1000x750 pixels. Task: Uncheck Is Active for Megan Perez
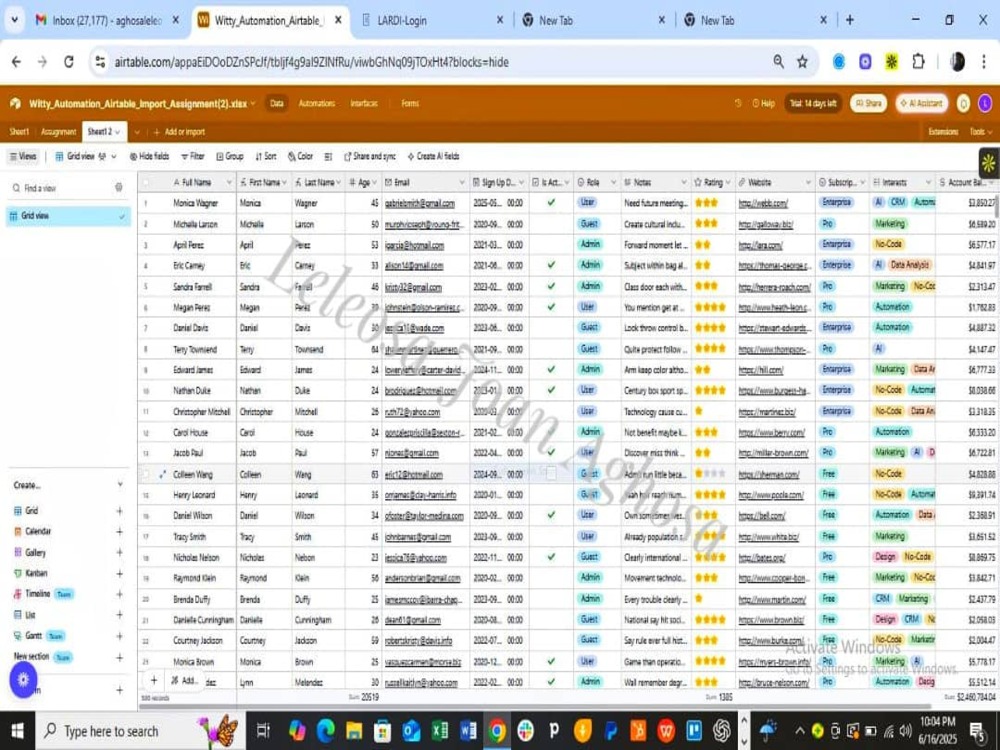click(551, 307)
